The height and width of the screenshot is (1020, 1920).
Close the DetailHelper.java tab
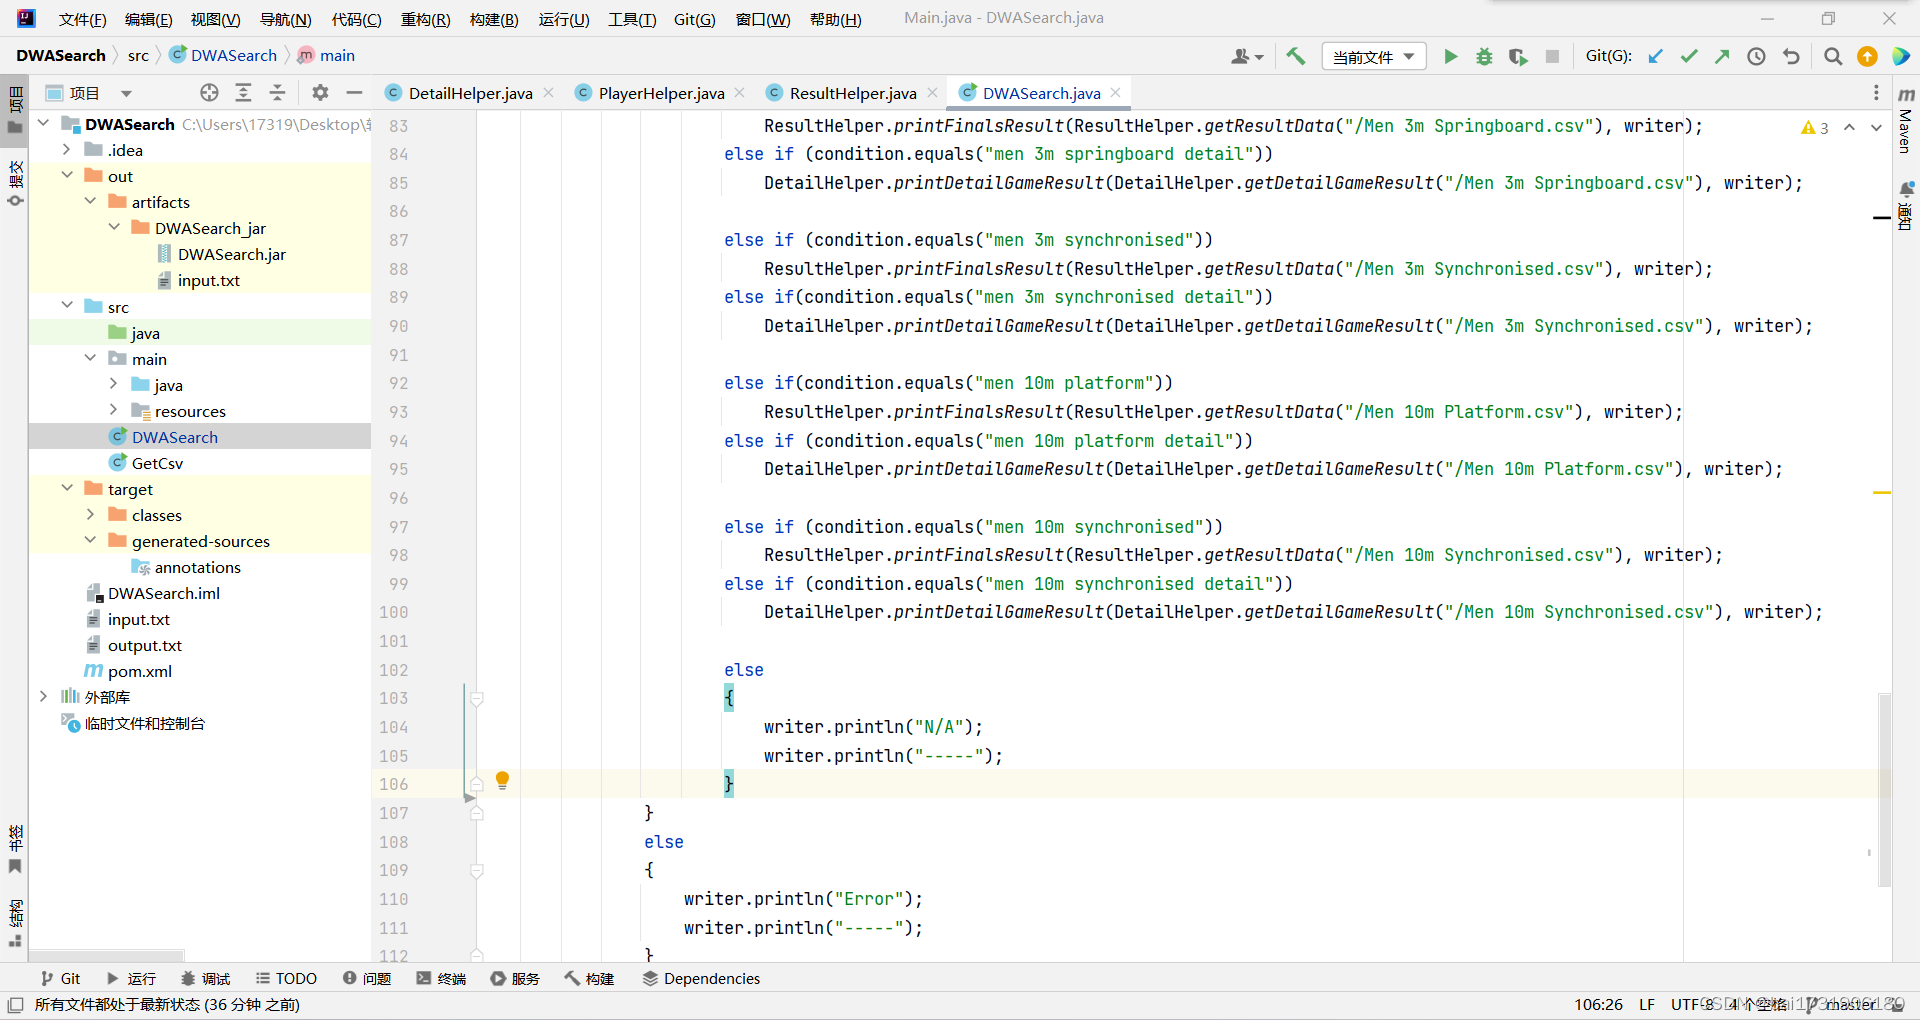pyautogui.click(x=549, y=93)
